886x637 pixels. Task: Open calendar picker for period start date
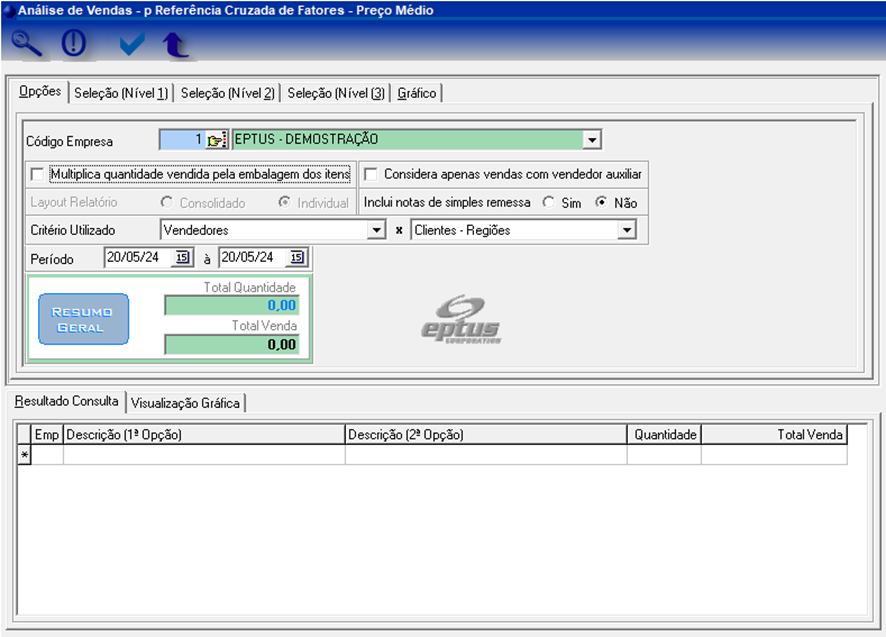tap(182, 258)
